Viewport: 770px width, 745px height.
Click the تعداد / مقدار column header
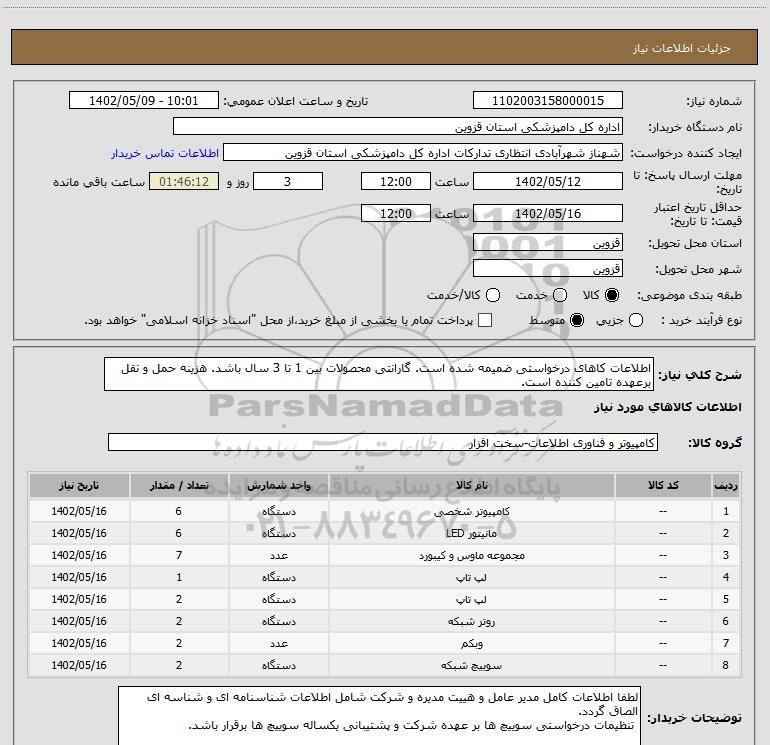click(x=179, y=486)
